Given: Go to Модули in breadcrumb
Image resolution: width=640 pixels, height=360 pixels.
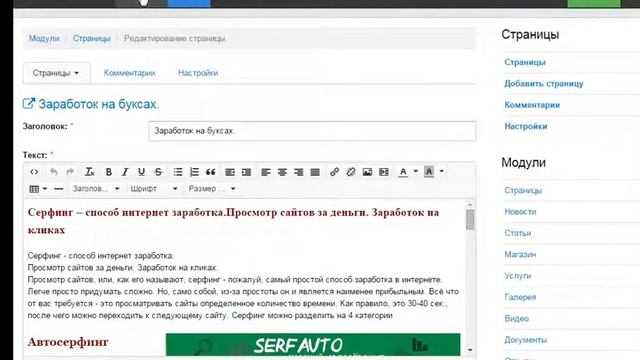Looking at the screenshot, I should pyautogui.click(x=44, y=38).
